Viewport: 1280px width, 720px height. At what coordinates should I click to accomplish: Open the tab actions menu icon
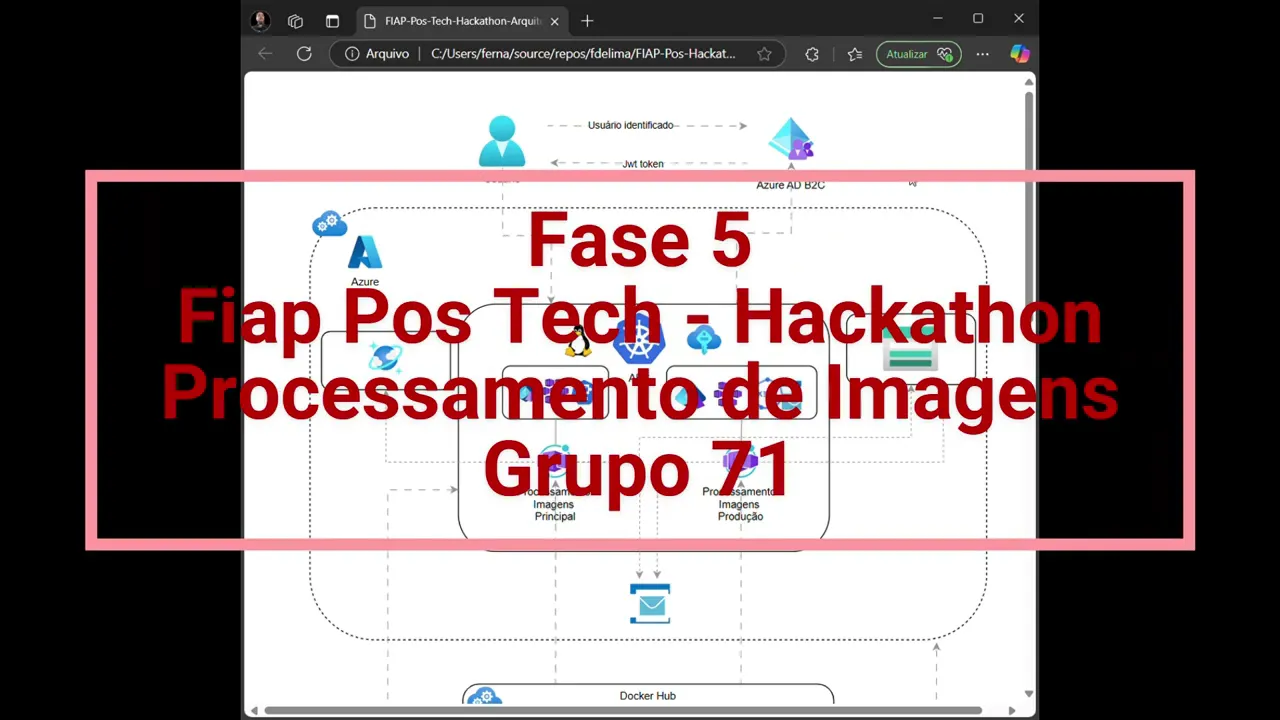click(x=332, y=20)
